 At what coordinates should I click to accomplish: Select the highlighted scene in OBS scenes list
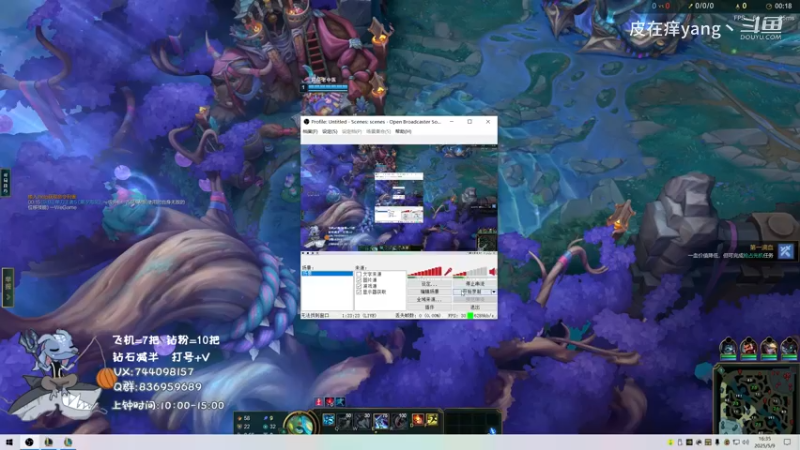(327, 274)
